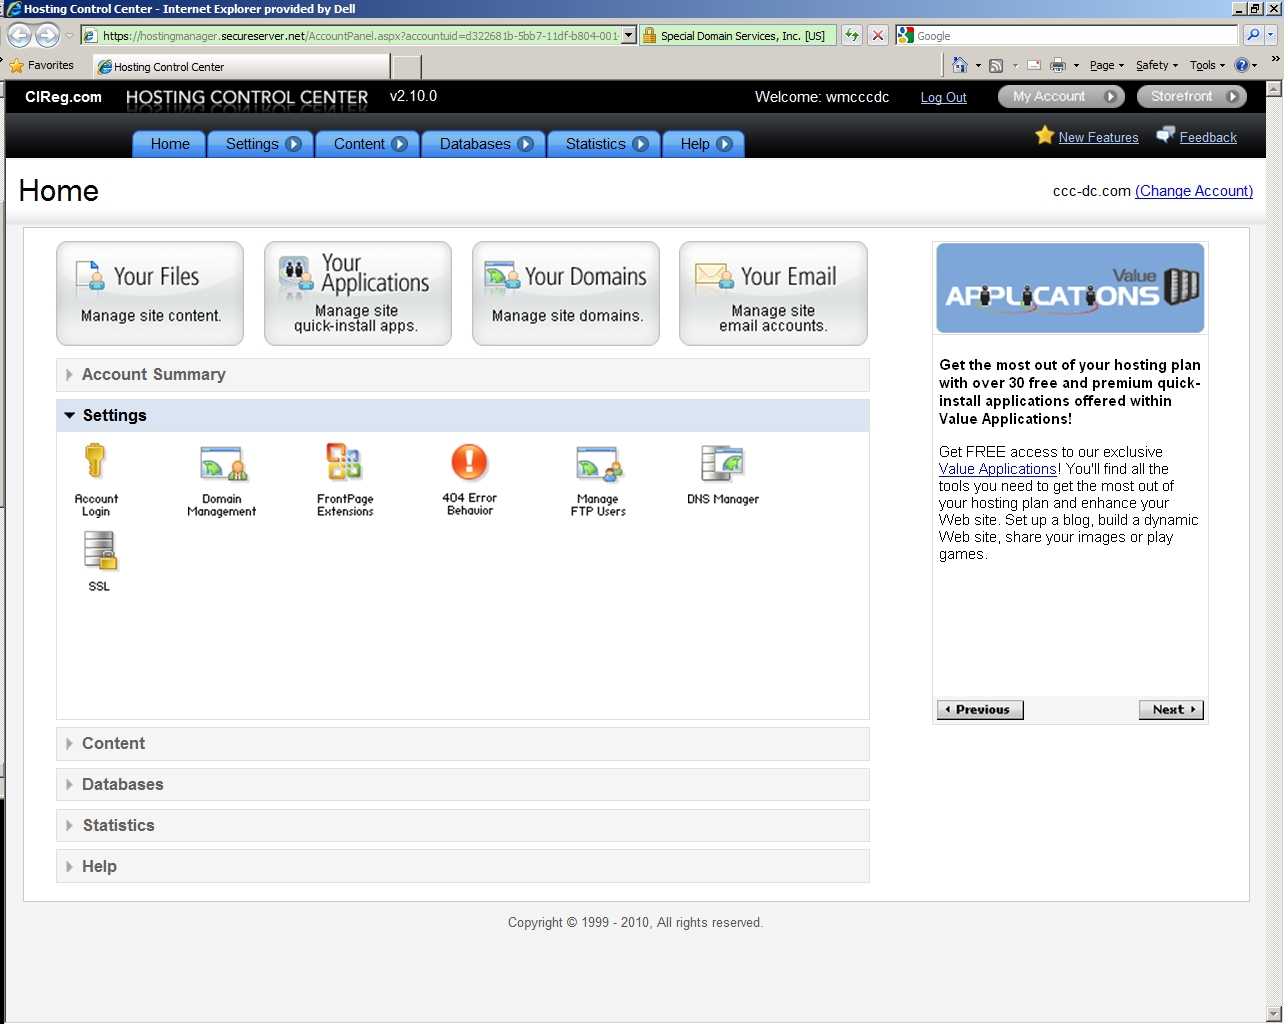
Task: Click the Value Applications banner image
Action: coord(1070,288)
